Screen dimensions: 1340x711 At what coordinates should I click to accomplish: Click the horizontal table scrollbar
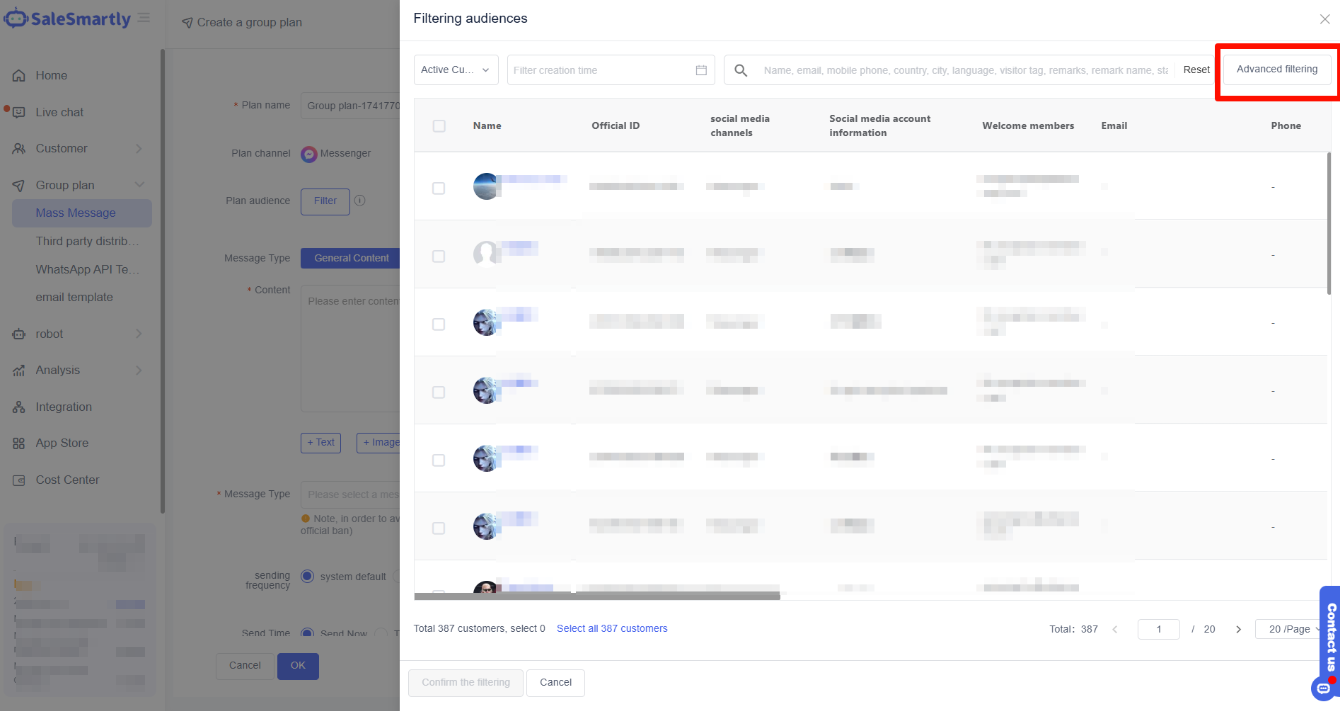click(596, 596)
